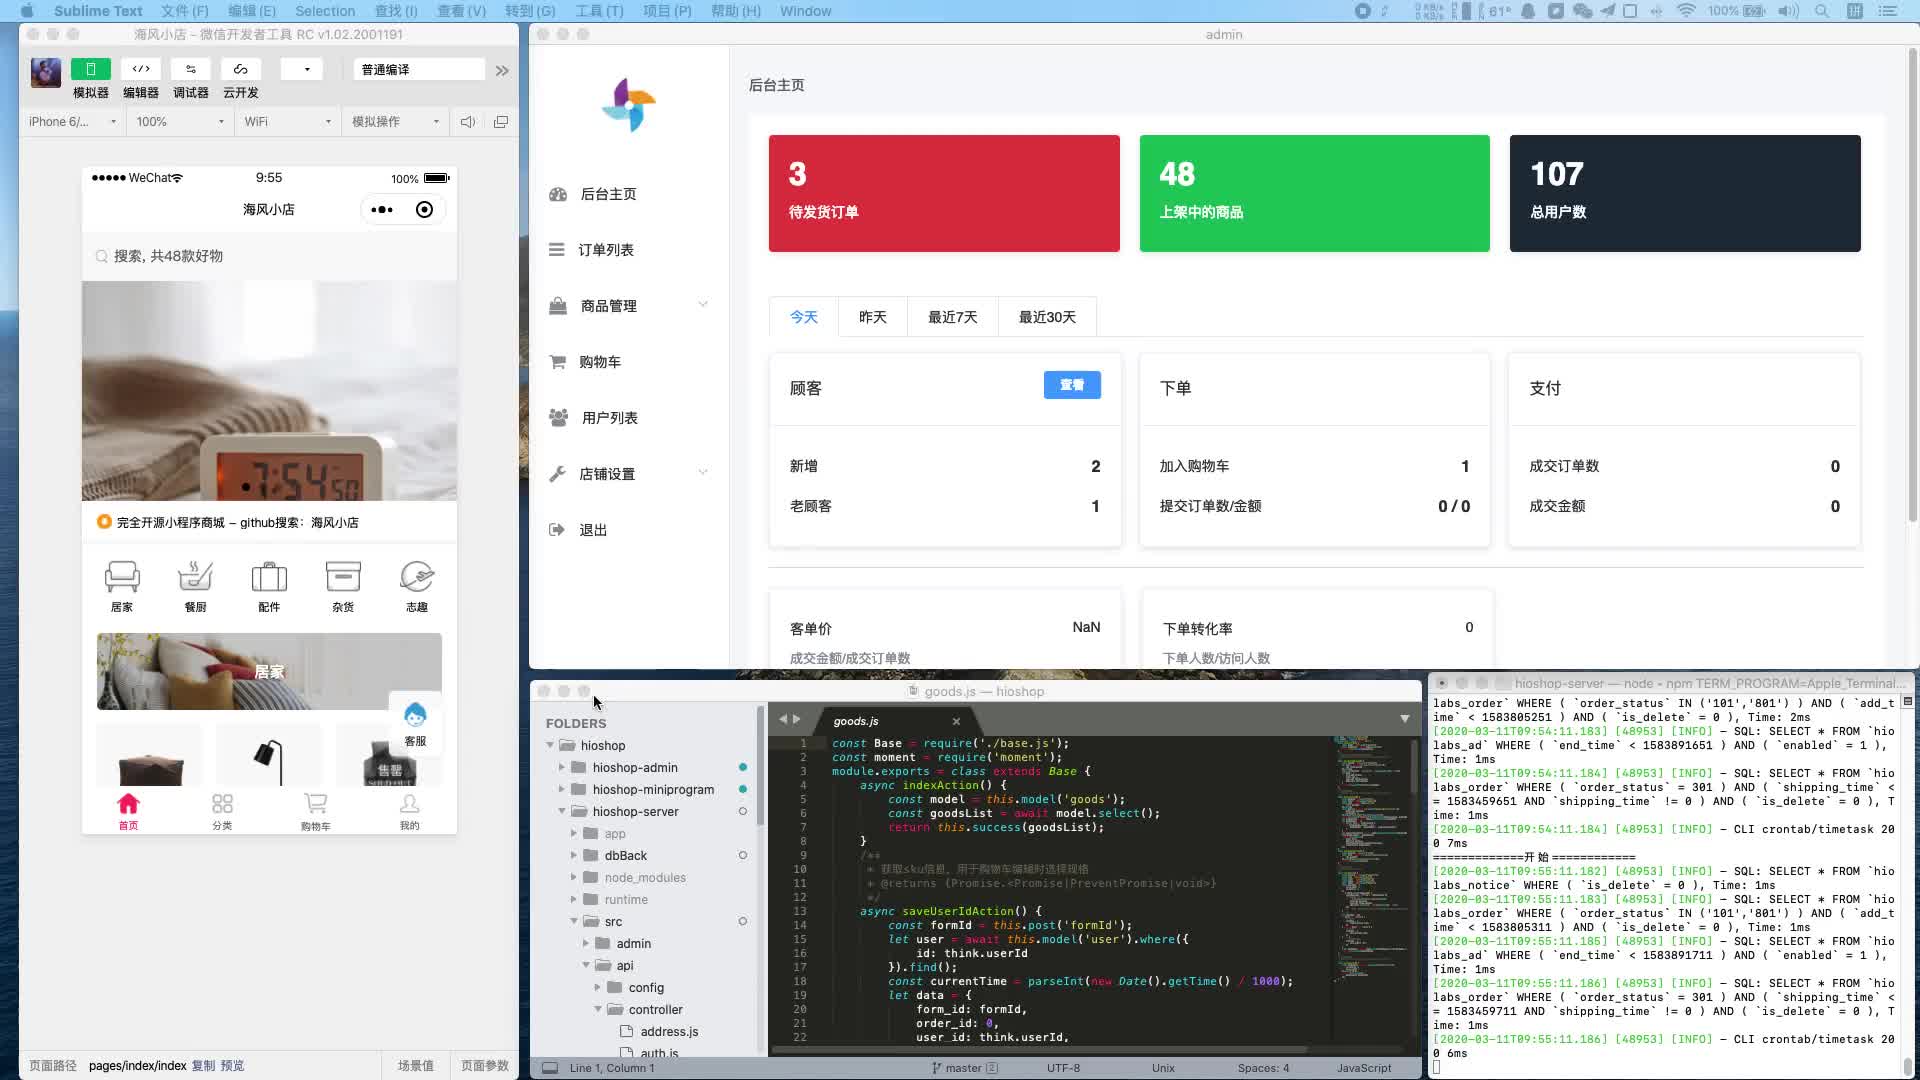Toggle the debugger panel button
This screenshot has width=1920, height=1080.
tap(190, 69)
